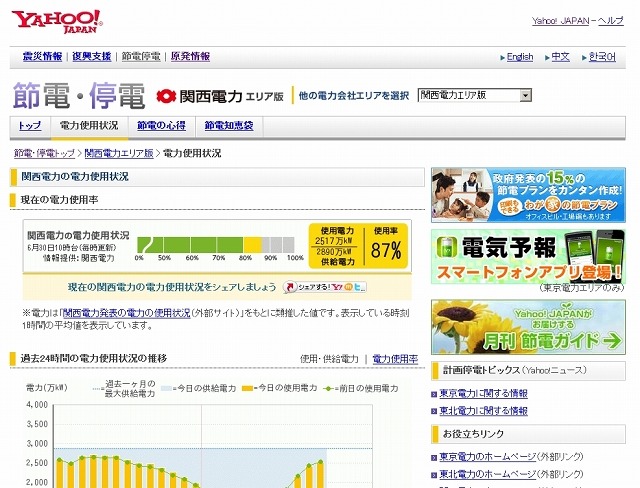The height and width of the screenshot is (488, 640).
Task: Open the 15% 節電プラン banner
Action: coord(528,195)
